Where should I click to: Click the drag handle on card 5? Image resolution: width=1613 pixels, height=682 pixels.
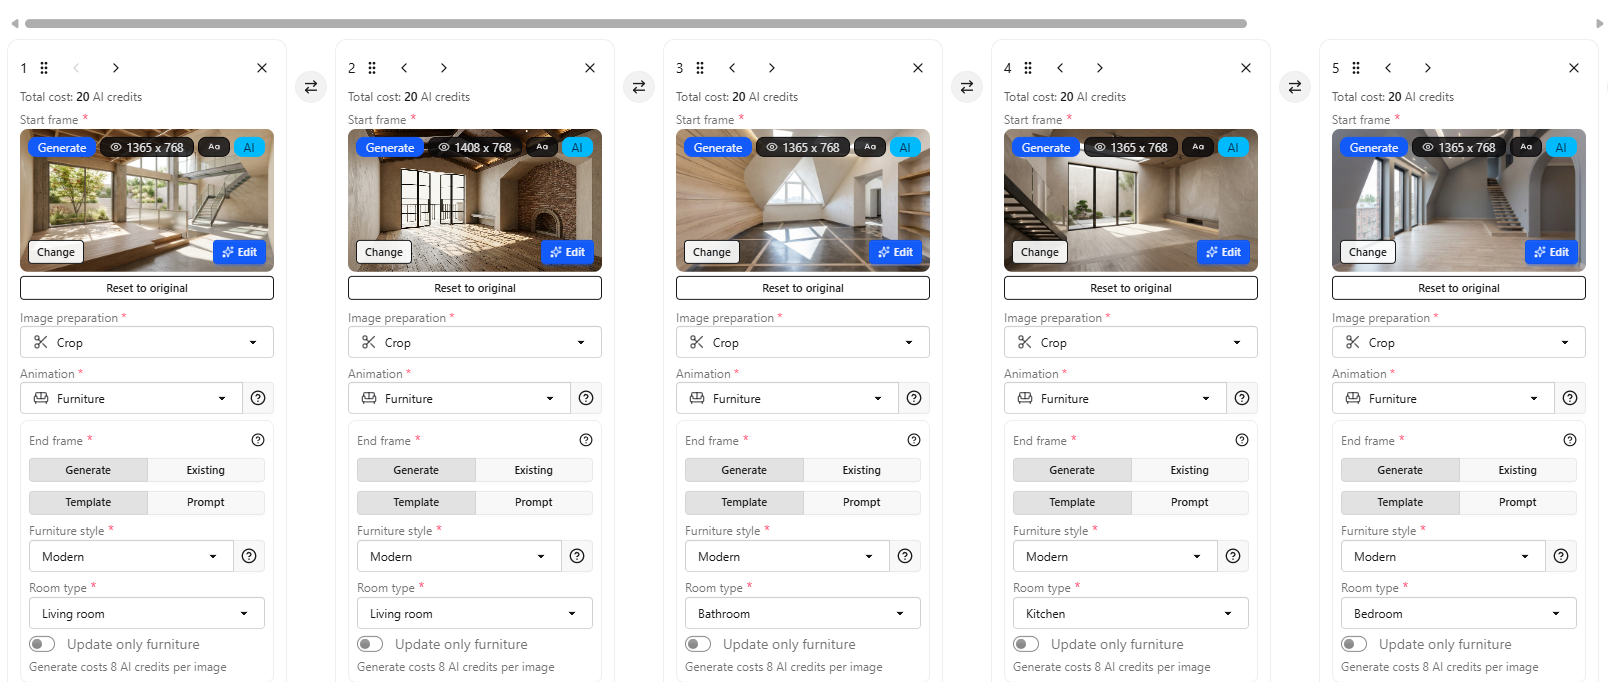tap(1356, 68)
